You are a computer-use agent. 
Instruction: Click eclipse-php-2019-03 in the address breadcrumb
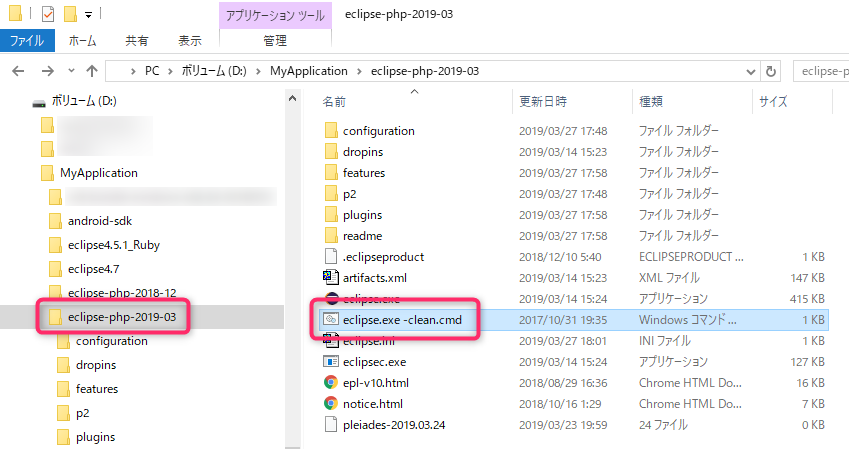(x=425, y=71)
